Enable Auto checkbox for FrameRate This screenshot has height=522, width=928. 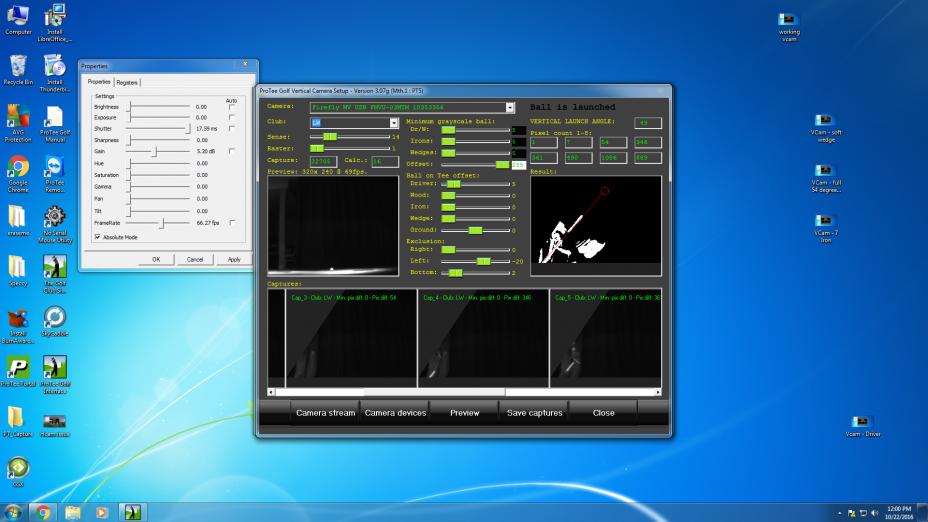(x=231, y=223)
